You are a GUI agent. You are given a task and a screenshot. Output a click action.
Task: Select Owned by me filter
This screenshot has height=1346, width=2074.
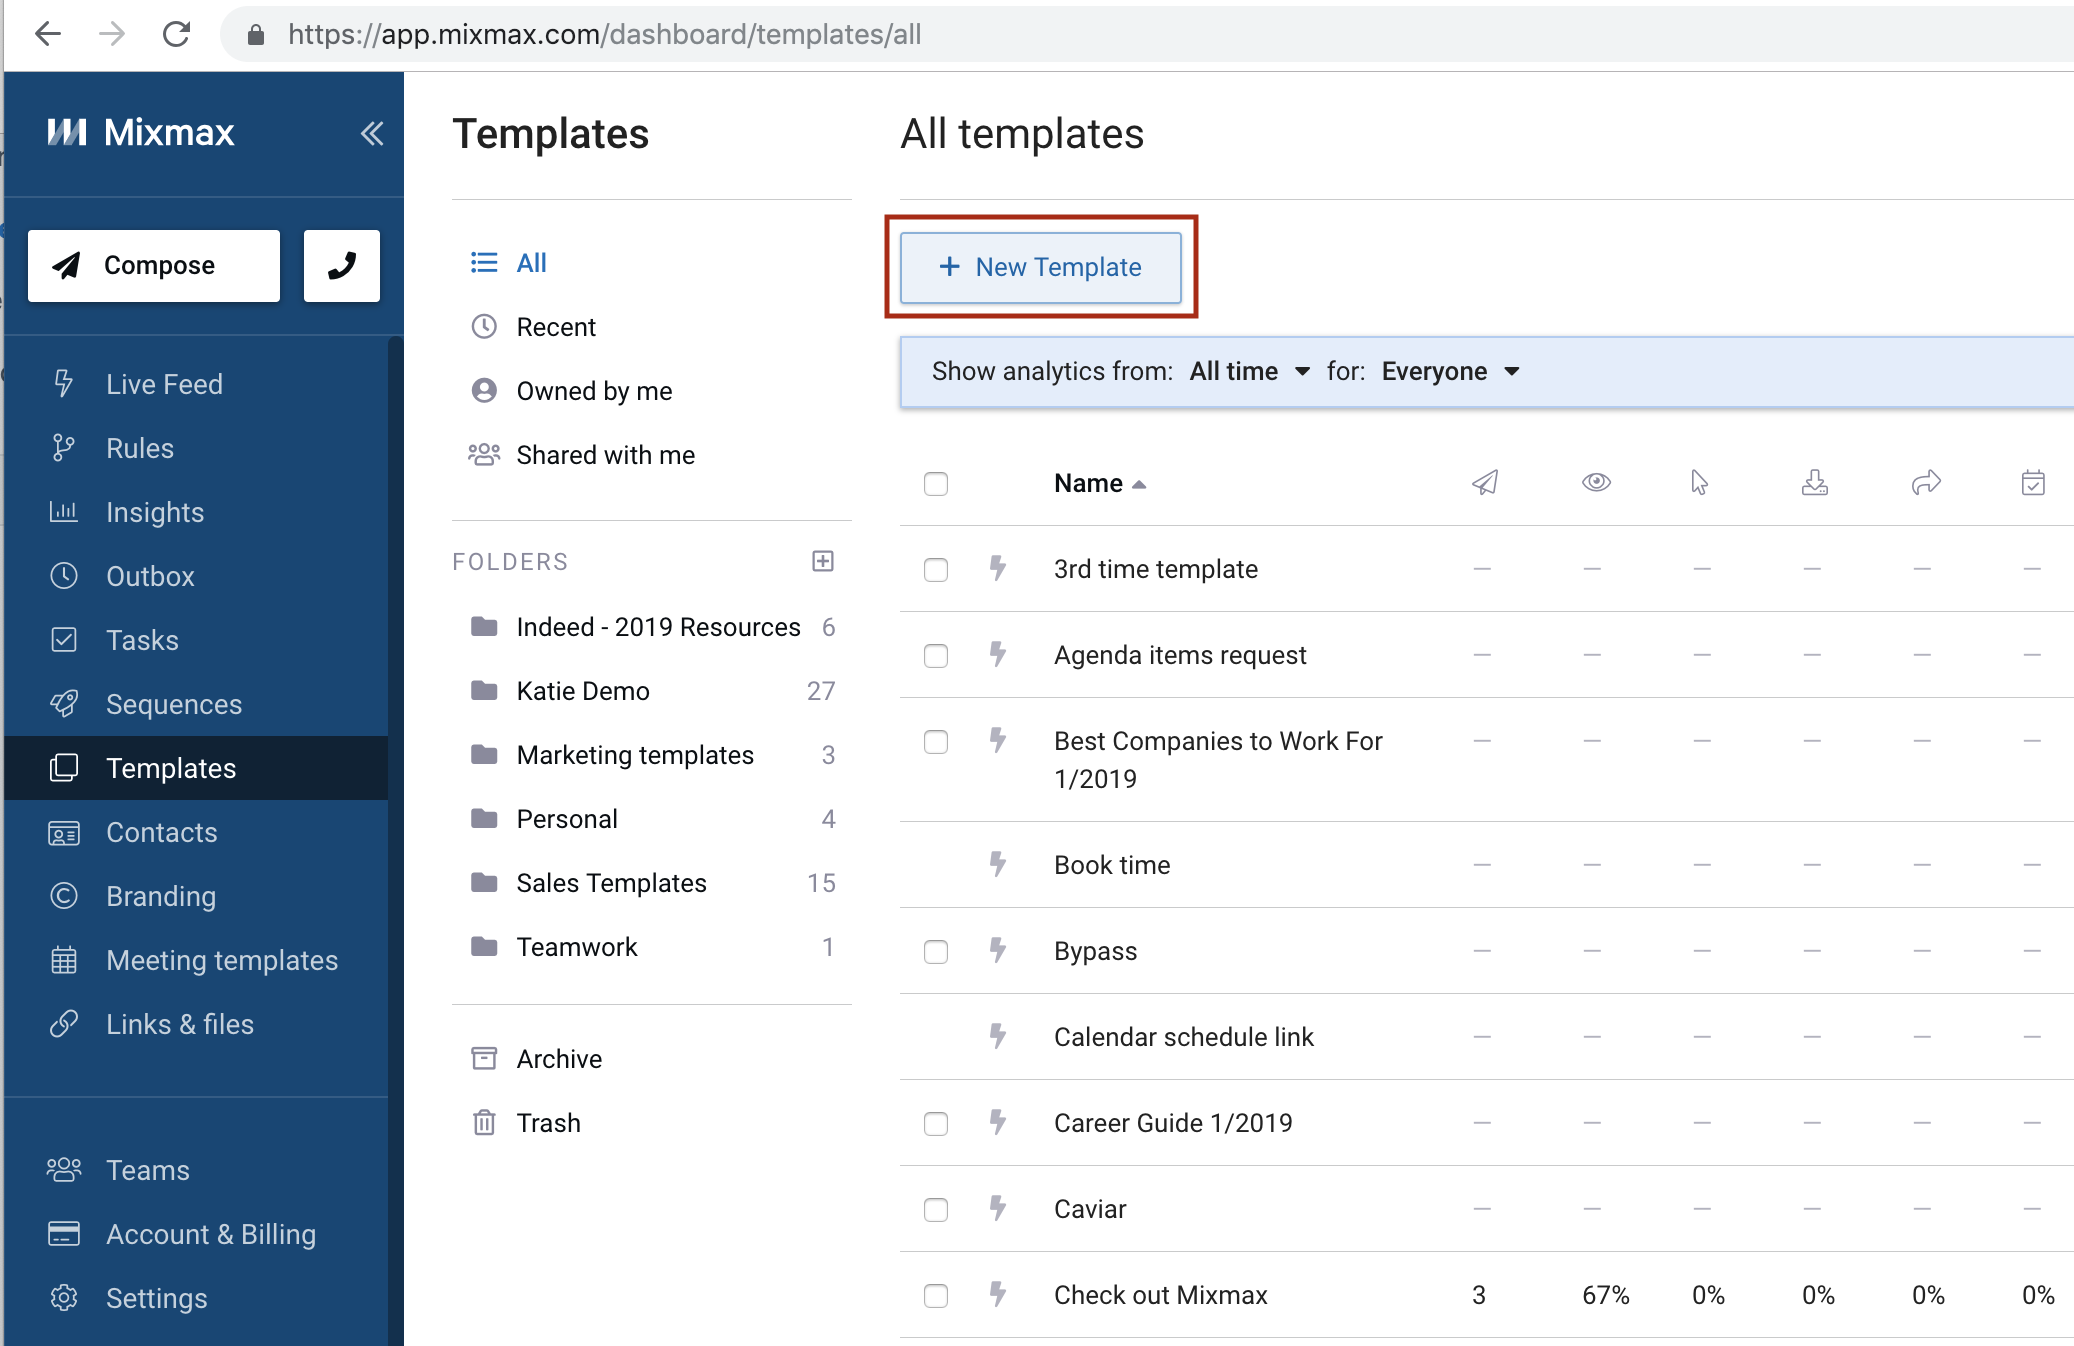(594, 391)
